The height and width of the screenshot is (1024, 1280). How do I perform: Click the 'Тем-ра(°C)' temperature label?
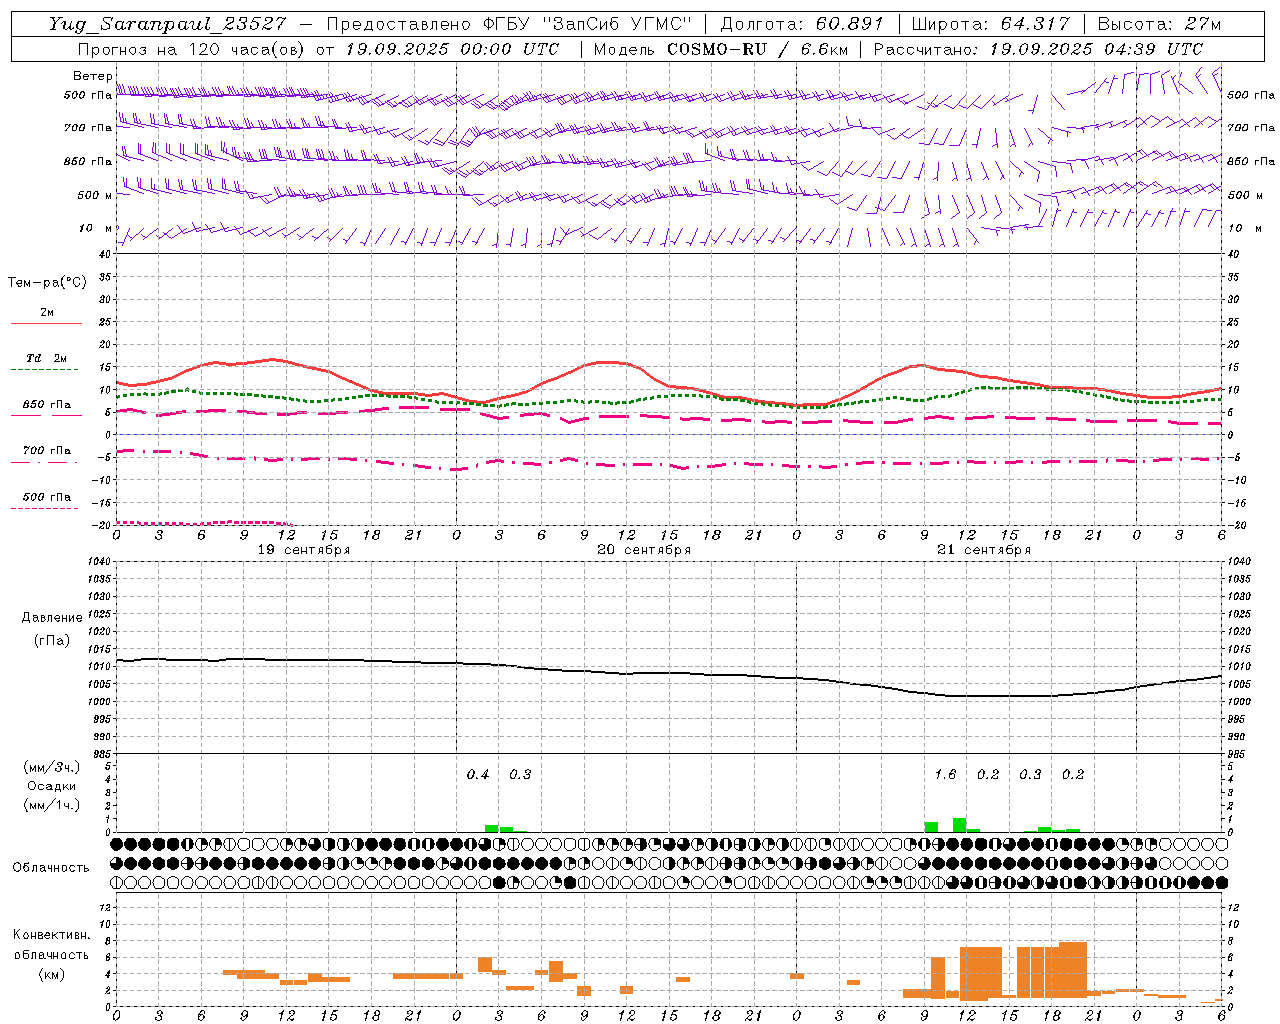pyautogui.click(x=47, y=283)
